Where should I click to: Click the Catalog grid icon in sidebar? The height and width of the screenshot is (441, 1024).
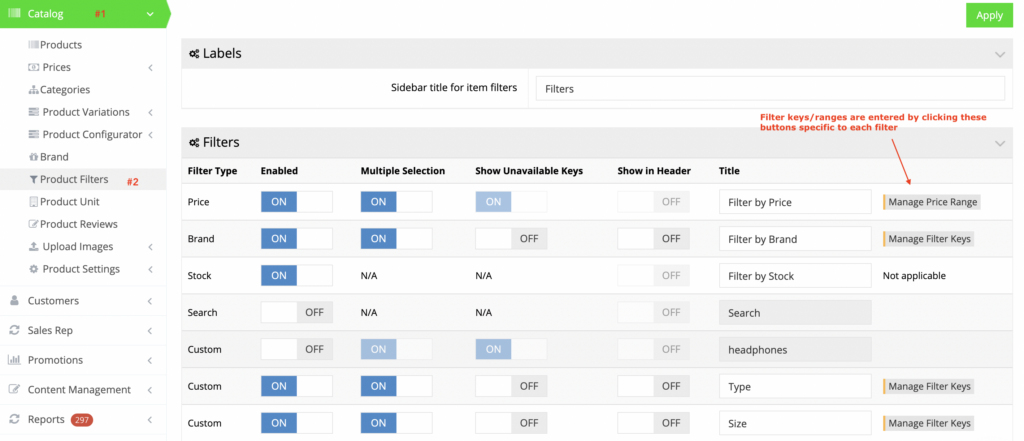click(x=15, y=14)
